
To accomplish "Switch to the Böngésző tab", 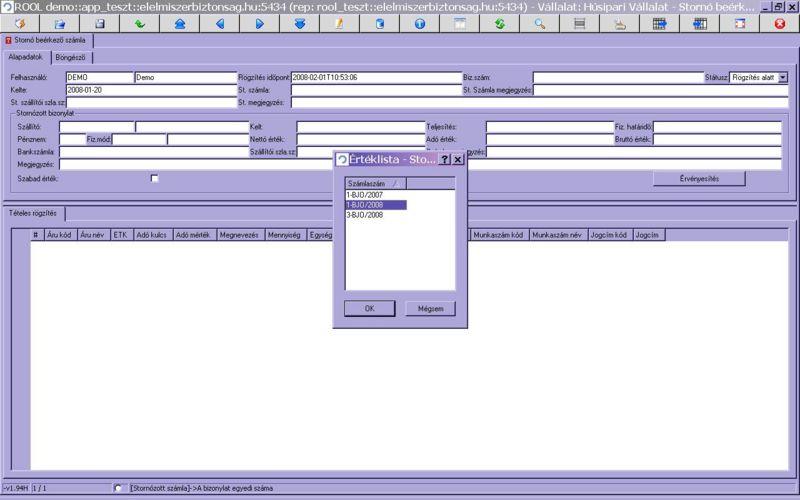I will point(69,57).
